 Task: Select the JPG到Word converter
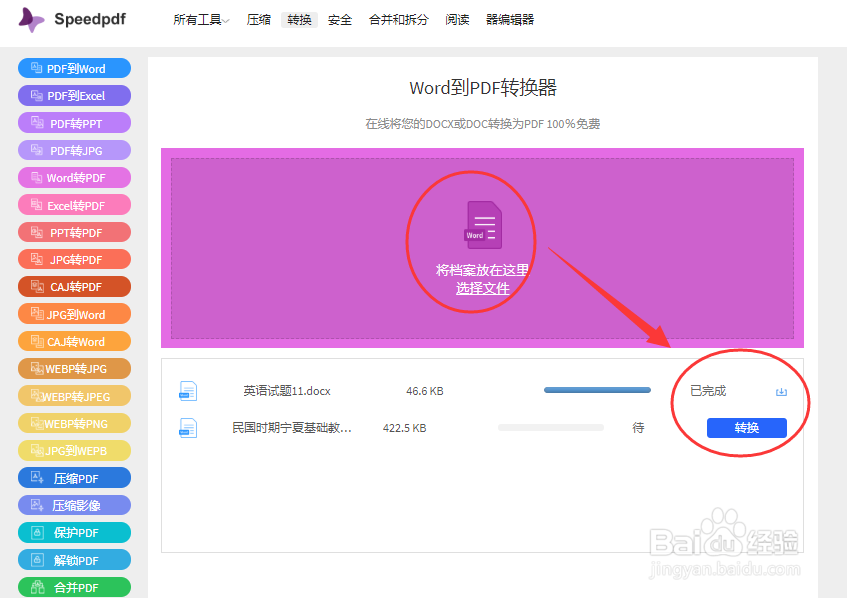pyautogui.click(x=74, y=313)
